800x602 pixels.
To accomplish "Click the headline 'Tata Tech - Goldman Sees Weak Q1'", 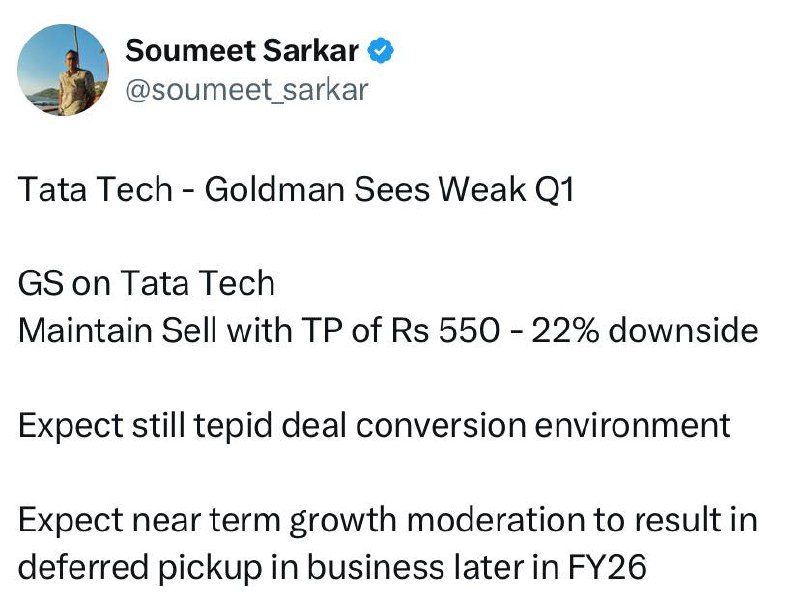I will (x=296, y=189).
